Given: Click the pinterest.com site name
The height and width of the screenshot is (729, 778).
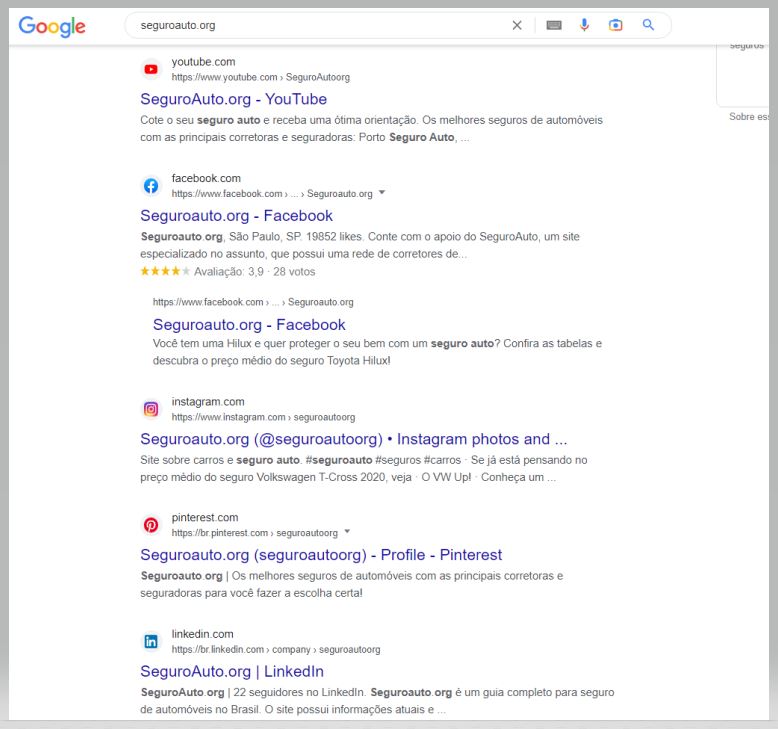Looking at the screenshot, I should [205, 518].
